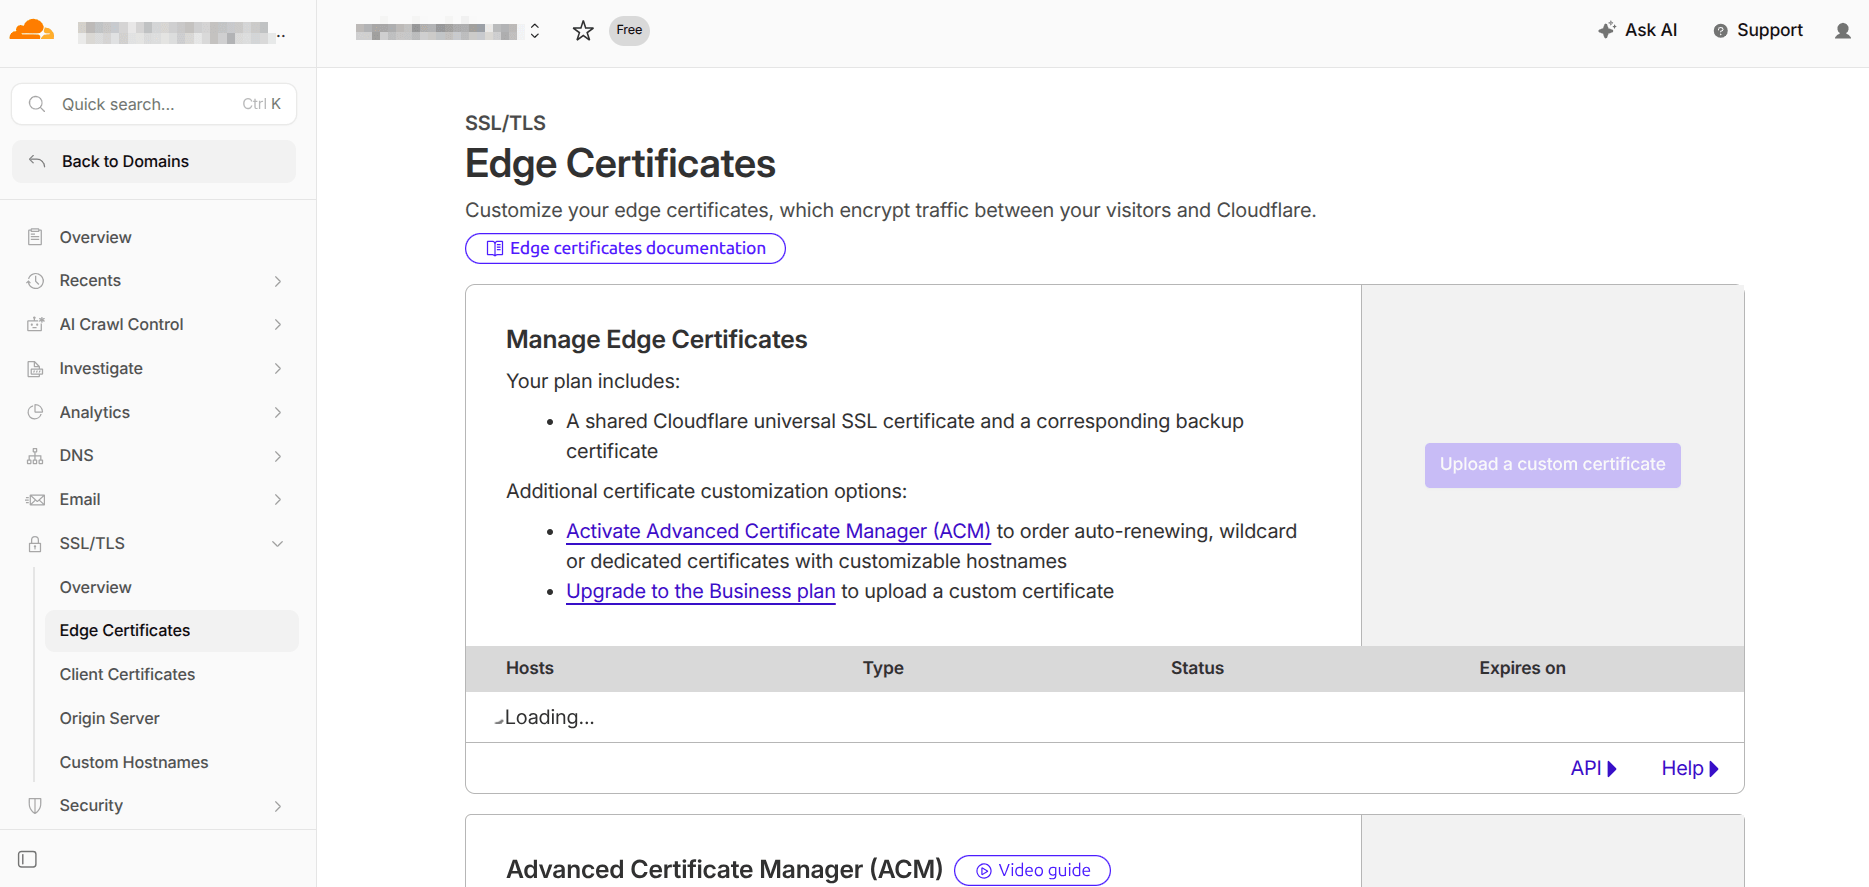Image resolution: width=1869 pixels, height=887 pixels.
Task: Select Edge Certificates in sidebar
Action: [x=172, y=630]
